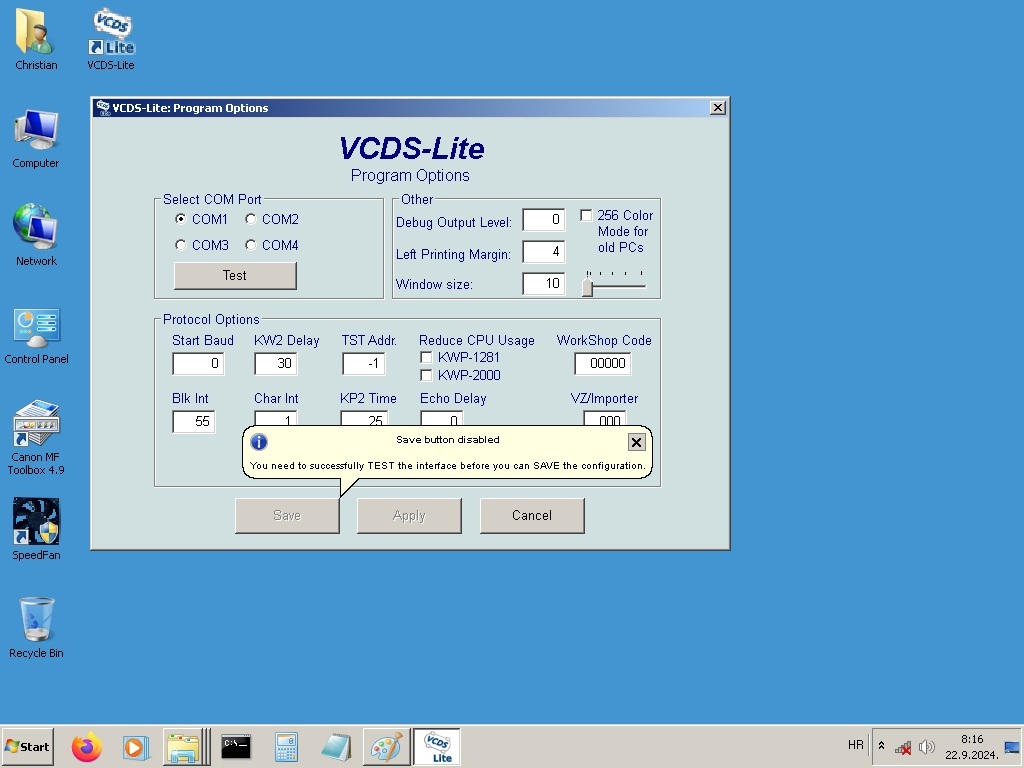
Task: Launch the SpeedFan desktop shortcut
Action: pos(36,529)
